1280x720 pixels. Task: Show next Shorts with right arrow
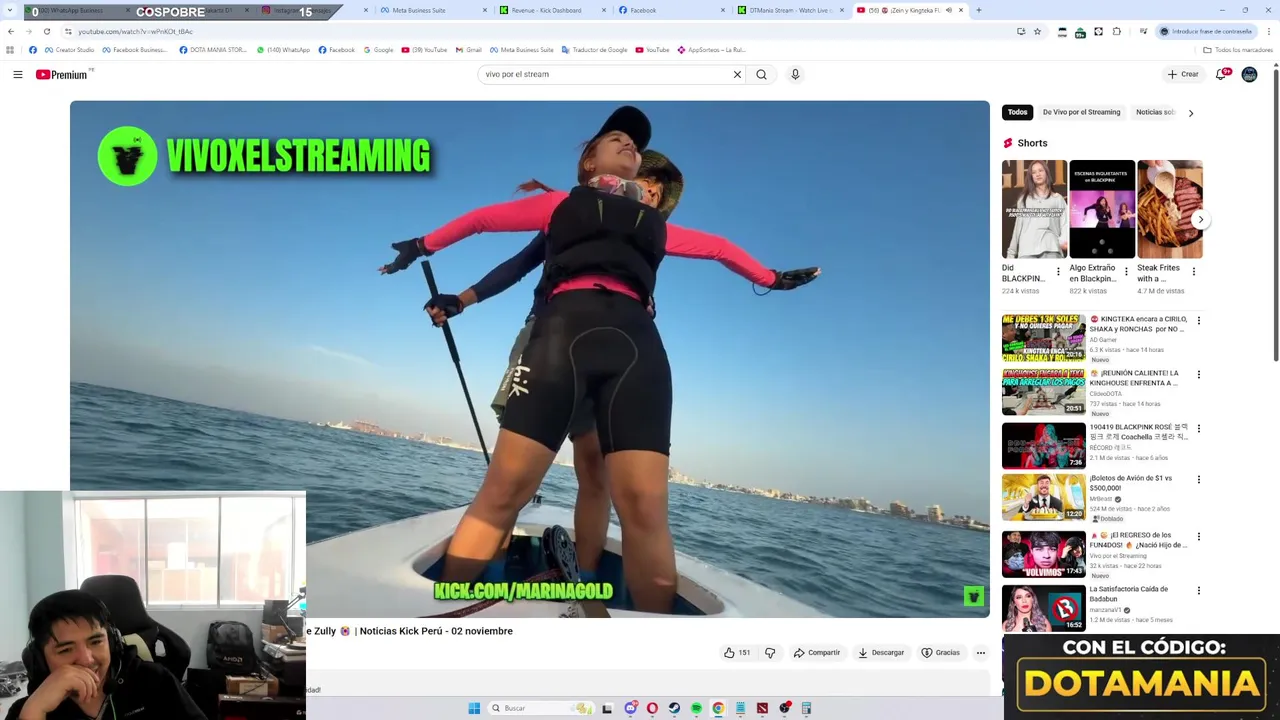1200,219
